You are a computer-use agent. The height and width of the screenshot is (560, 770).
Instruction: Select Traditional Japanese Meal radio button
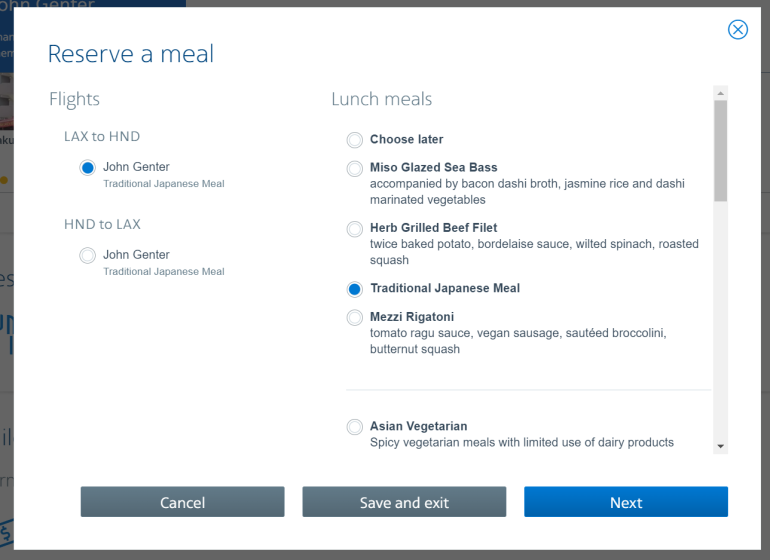pos(355,289)
